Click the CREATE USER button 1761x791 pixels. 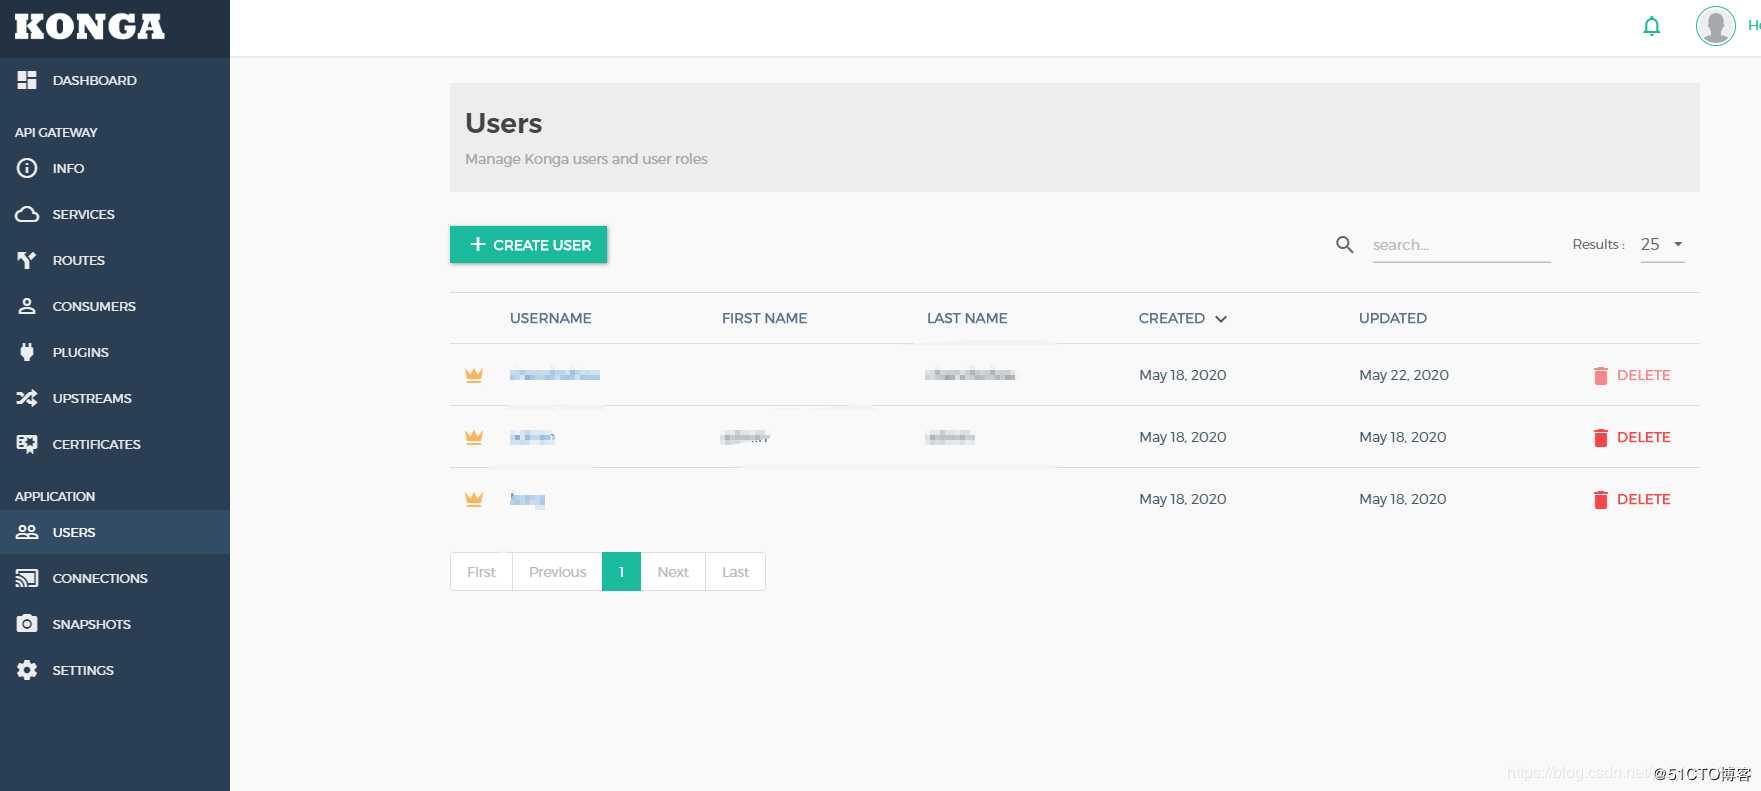coord(528,245)
